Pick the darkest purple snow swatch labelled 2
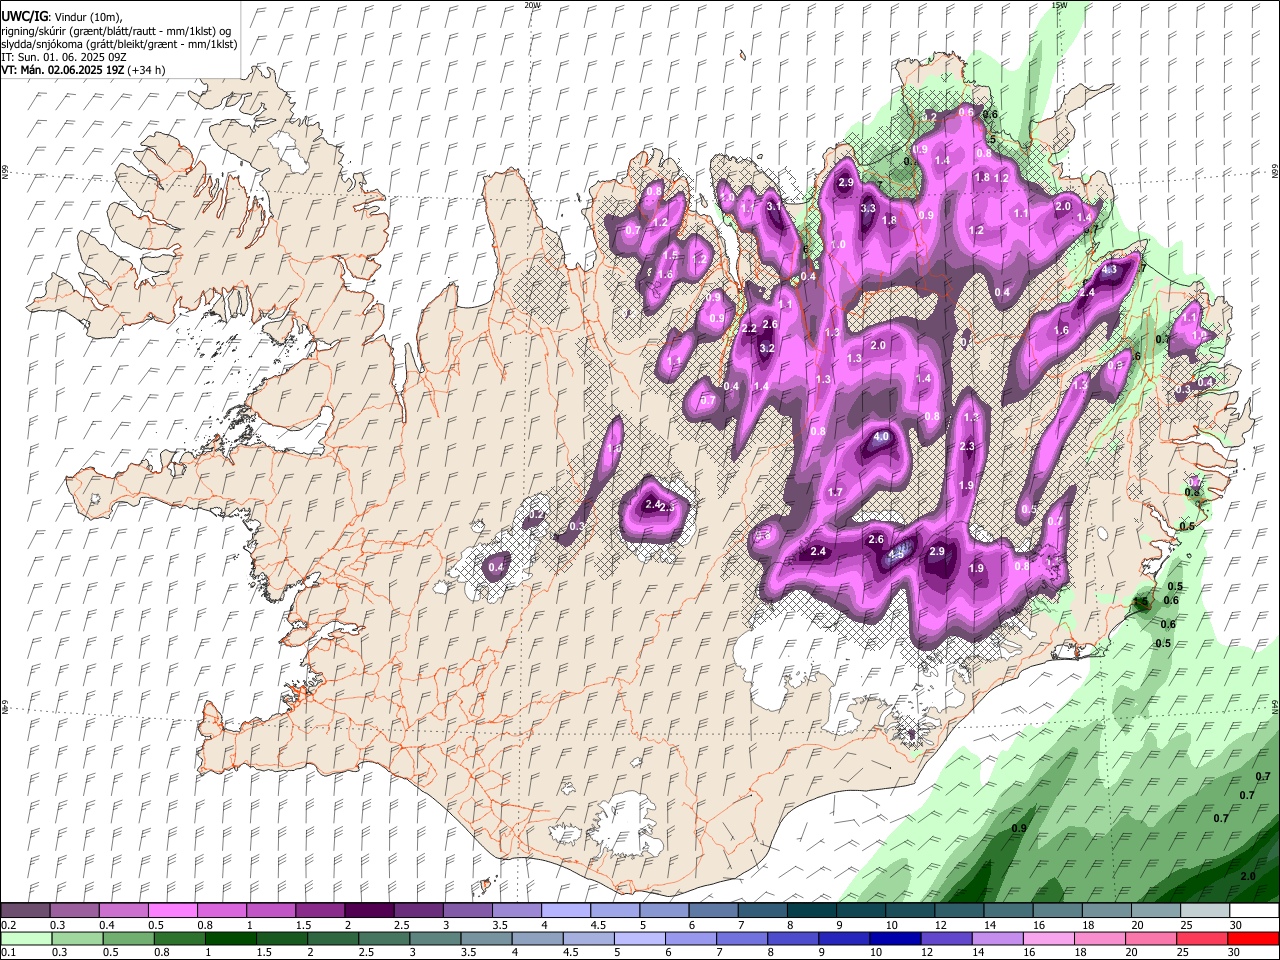Image resolution: width=1280 pixels, height=960 pixels. click(x=368, y=911)
